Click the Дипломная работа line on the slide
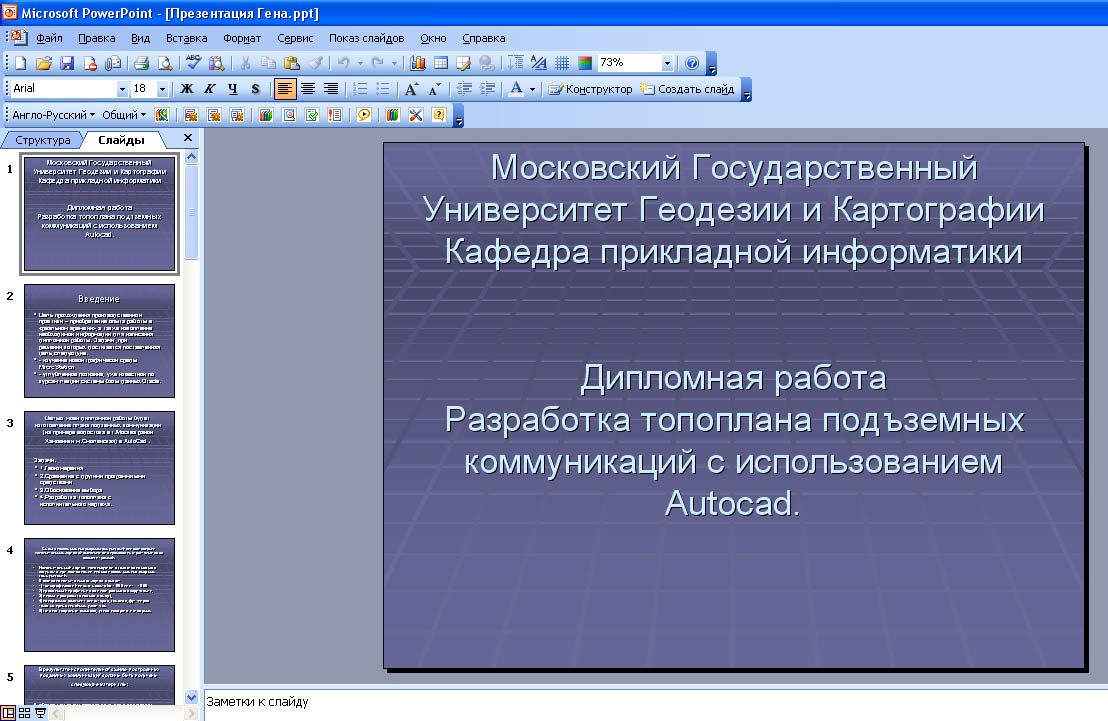Screen dimensions: 1108x721 tap(733, 378)
